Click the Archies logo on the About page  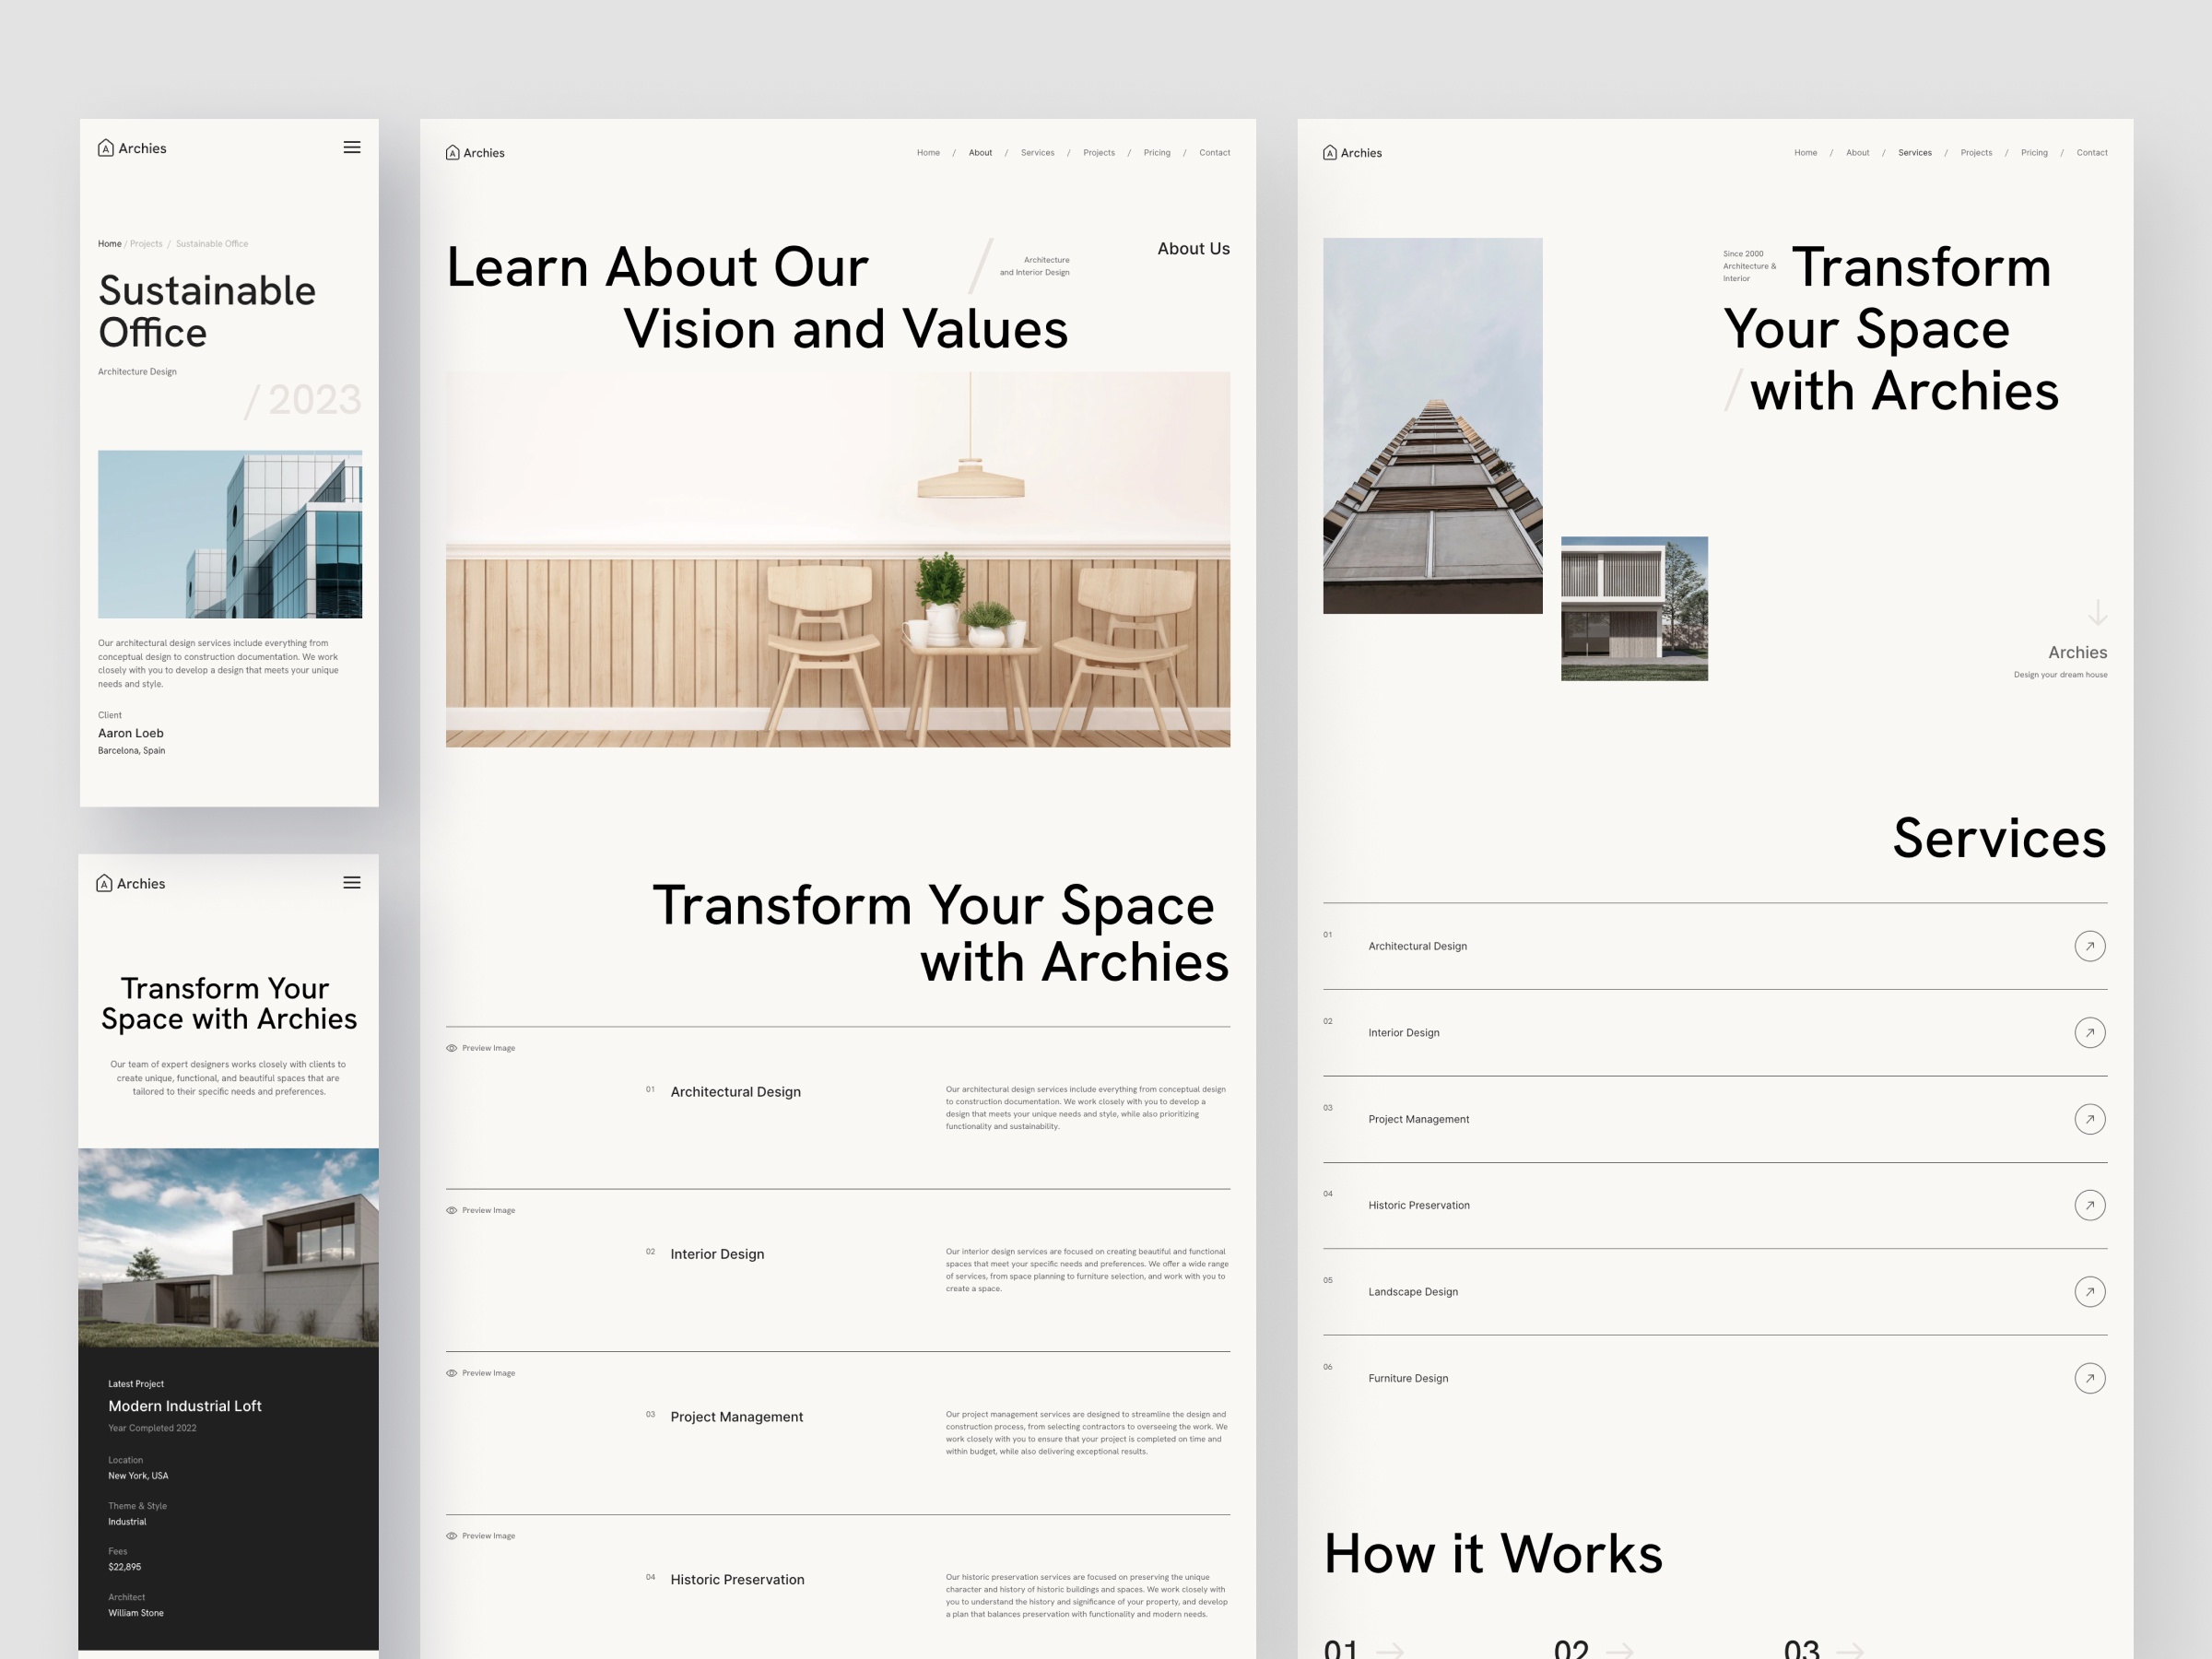[x=475, y=153]
